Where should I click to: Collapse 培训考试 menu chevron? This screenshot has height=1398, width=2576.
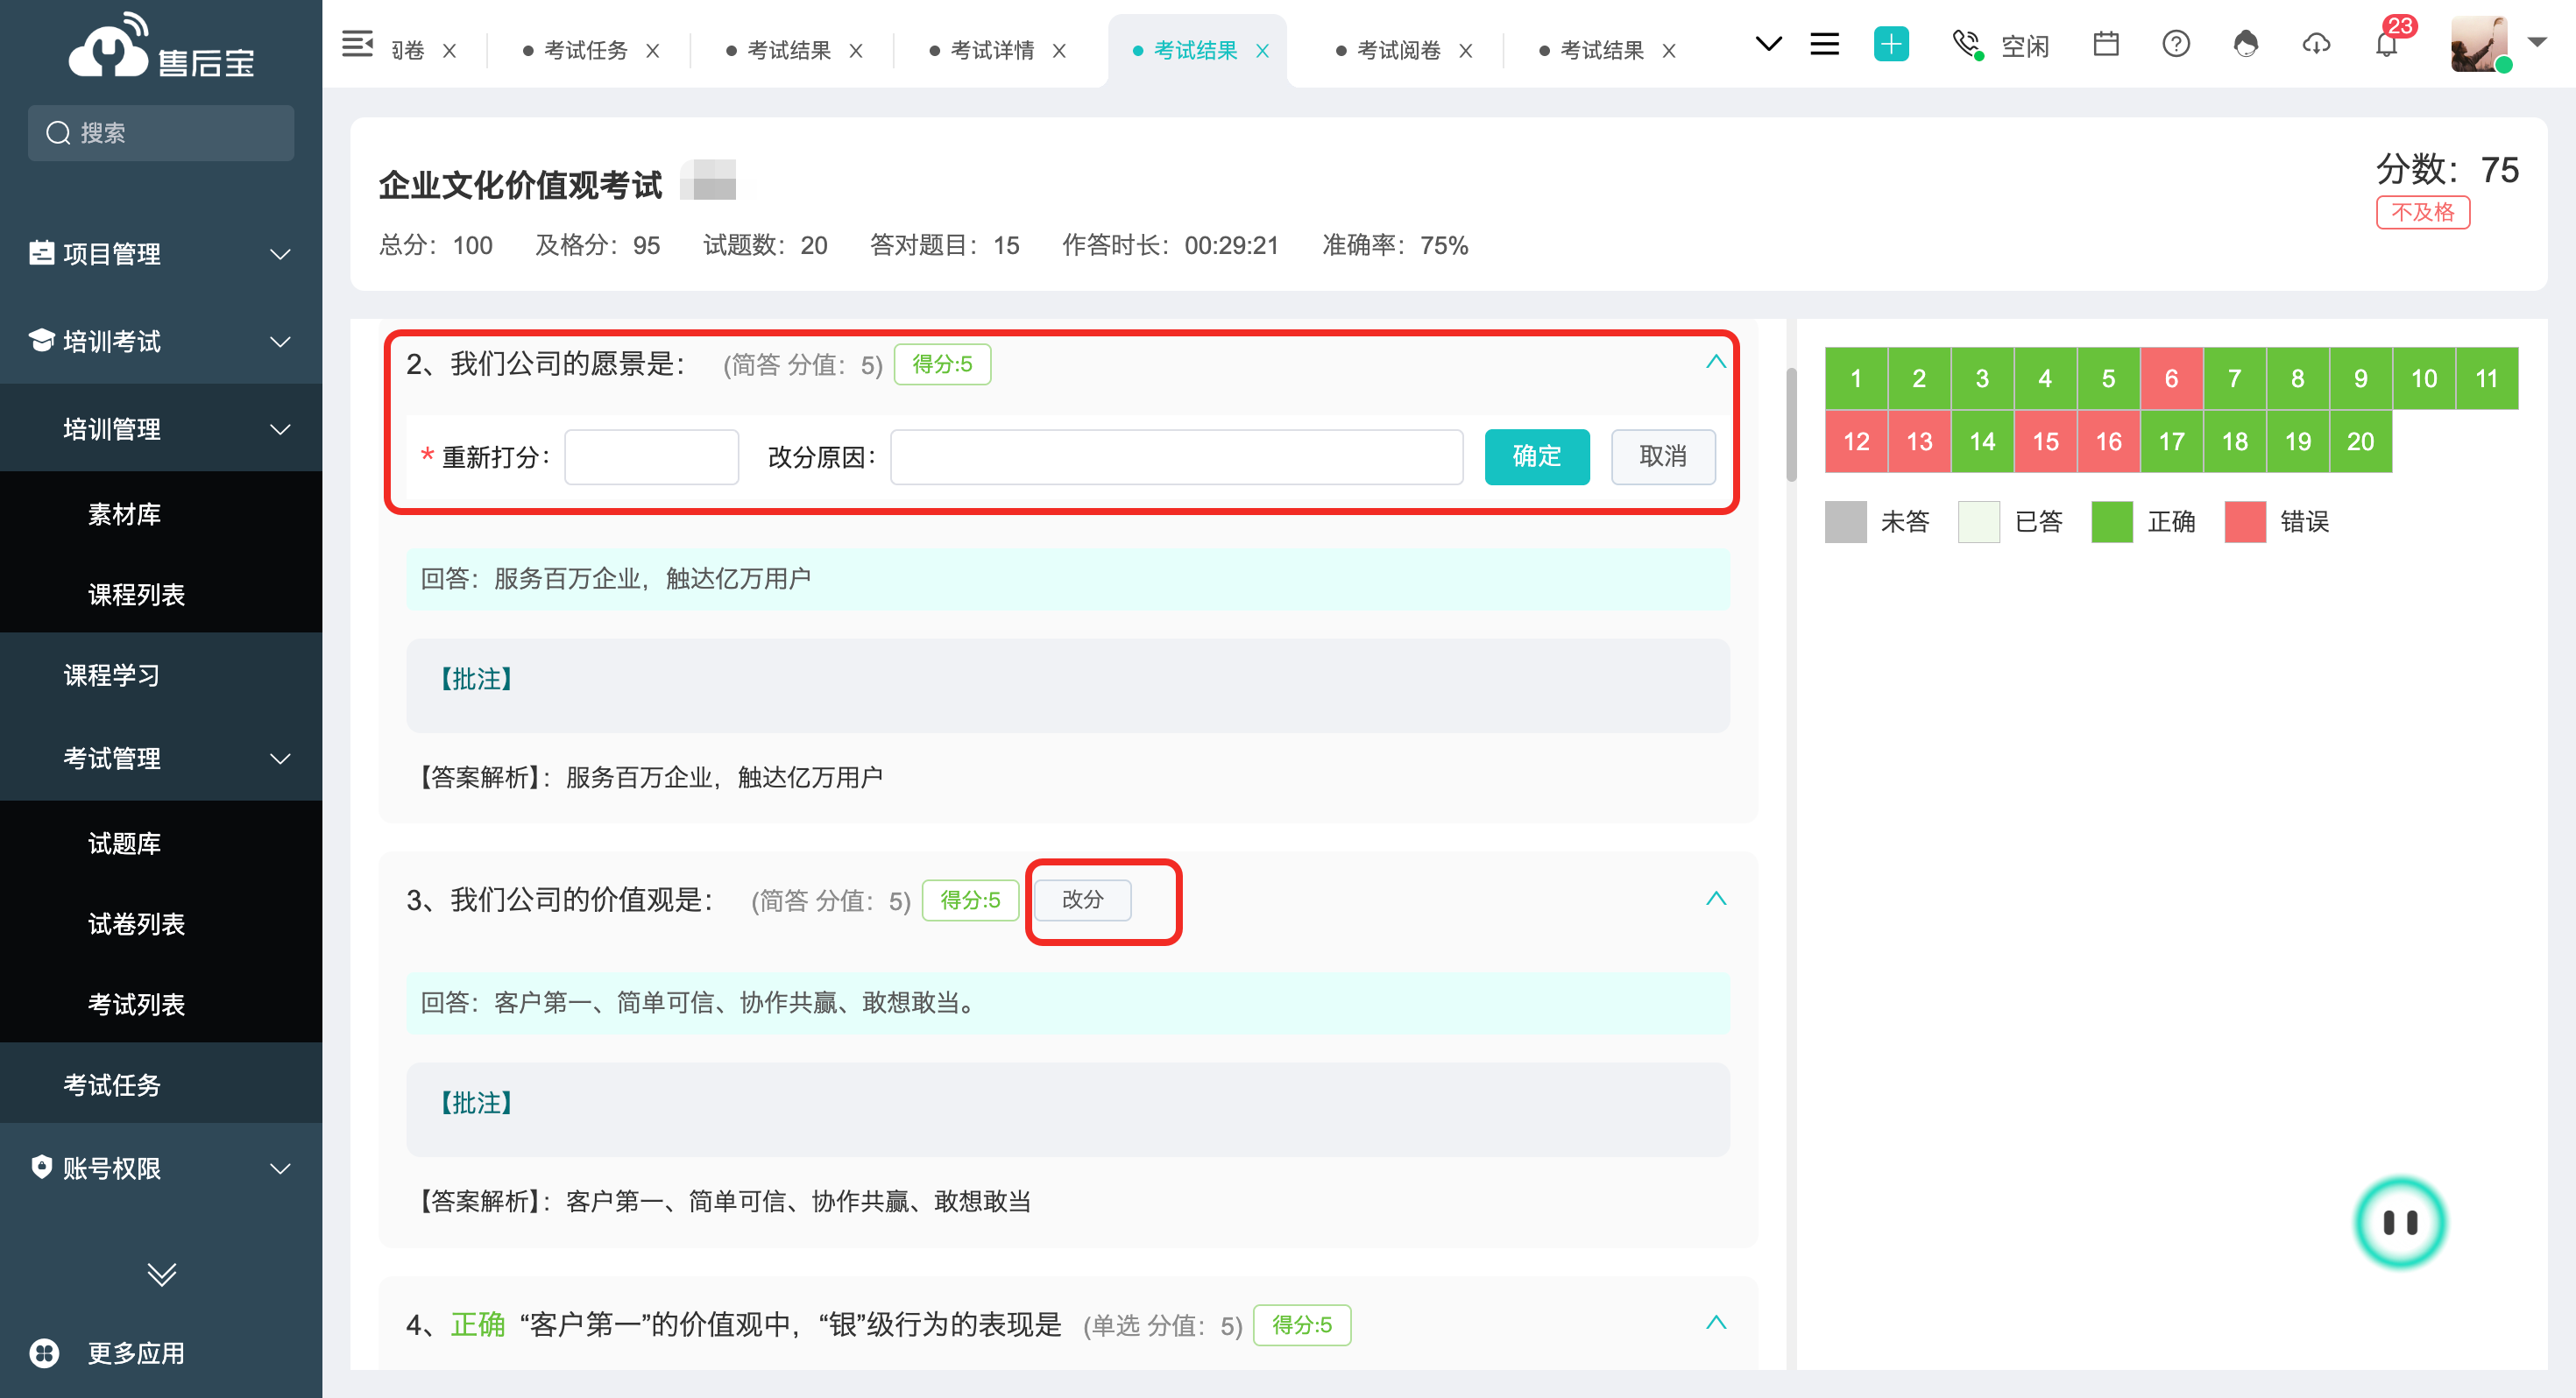(281, 342)
